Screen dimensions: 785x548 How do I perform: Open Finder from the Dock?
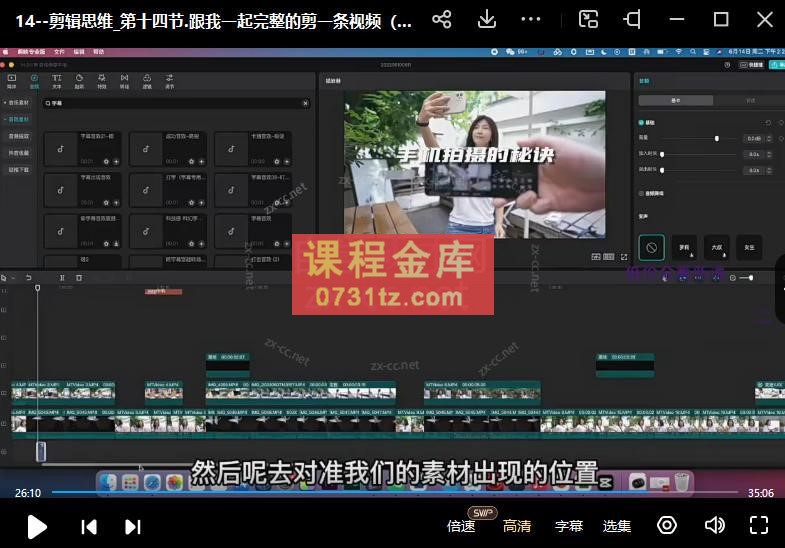pyautogui.click(x=107, y=482)
